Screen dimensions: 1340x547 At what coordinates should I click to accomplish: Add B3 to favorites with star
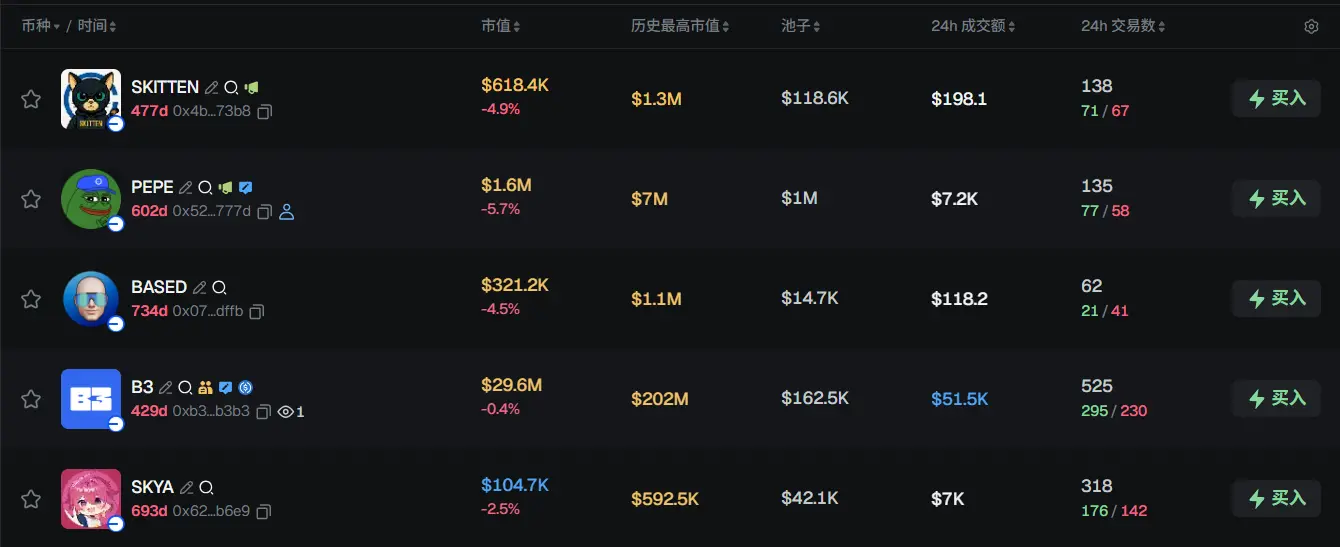point(31,399)
